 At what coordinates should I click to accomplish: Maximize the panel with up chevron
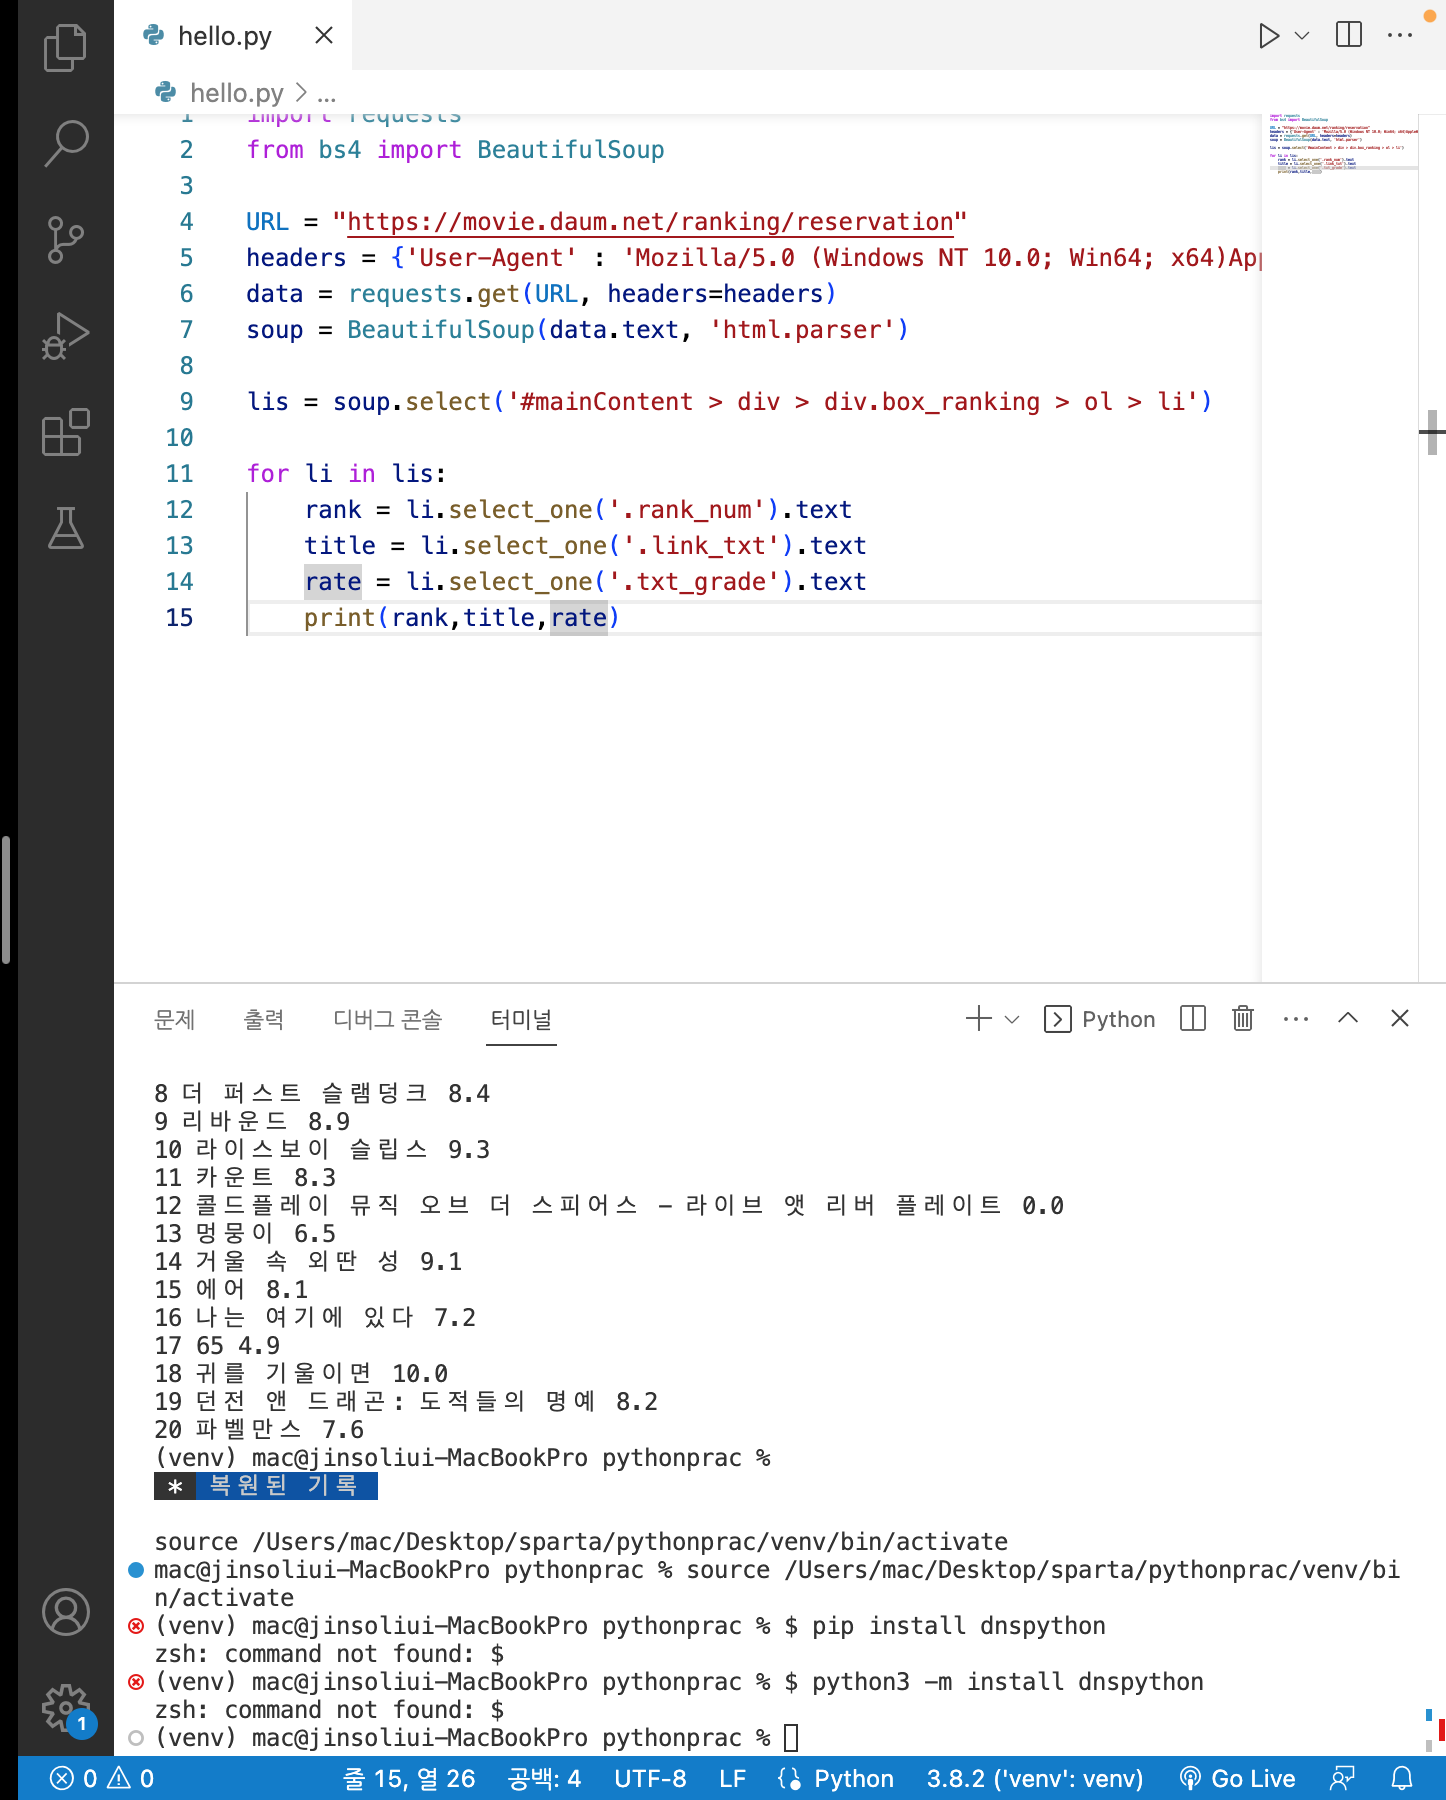(1348, 1018)
